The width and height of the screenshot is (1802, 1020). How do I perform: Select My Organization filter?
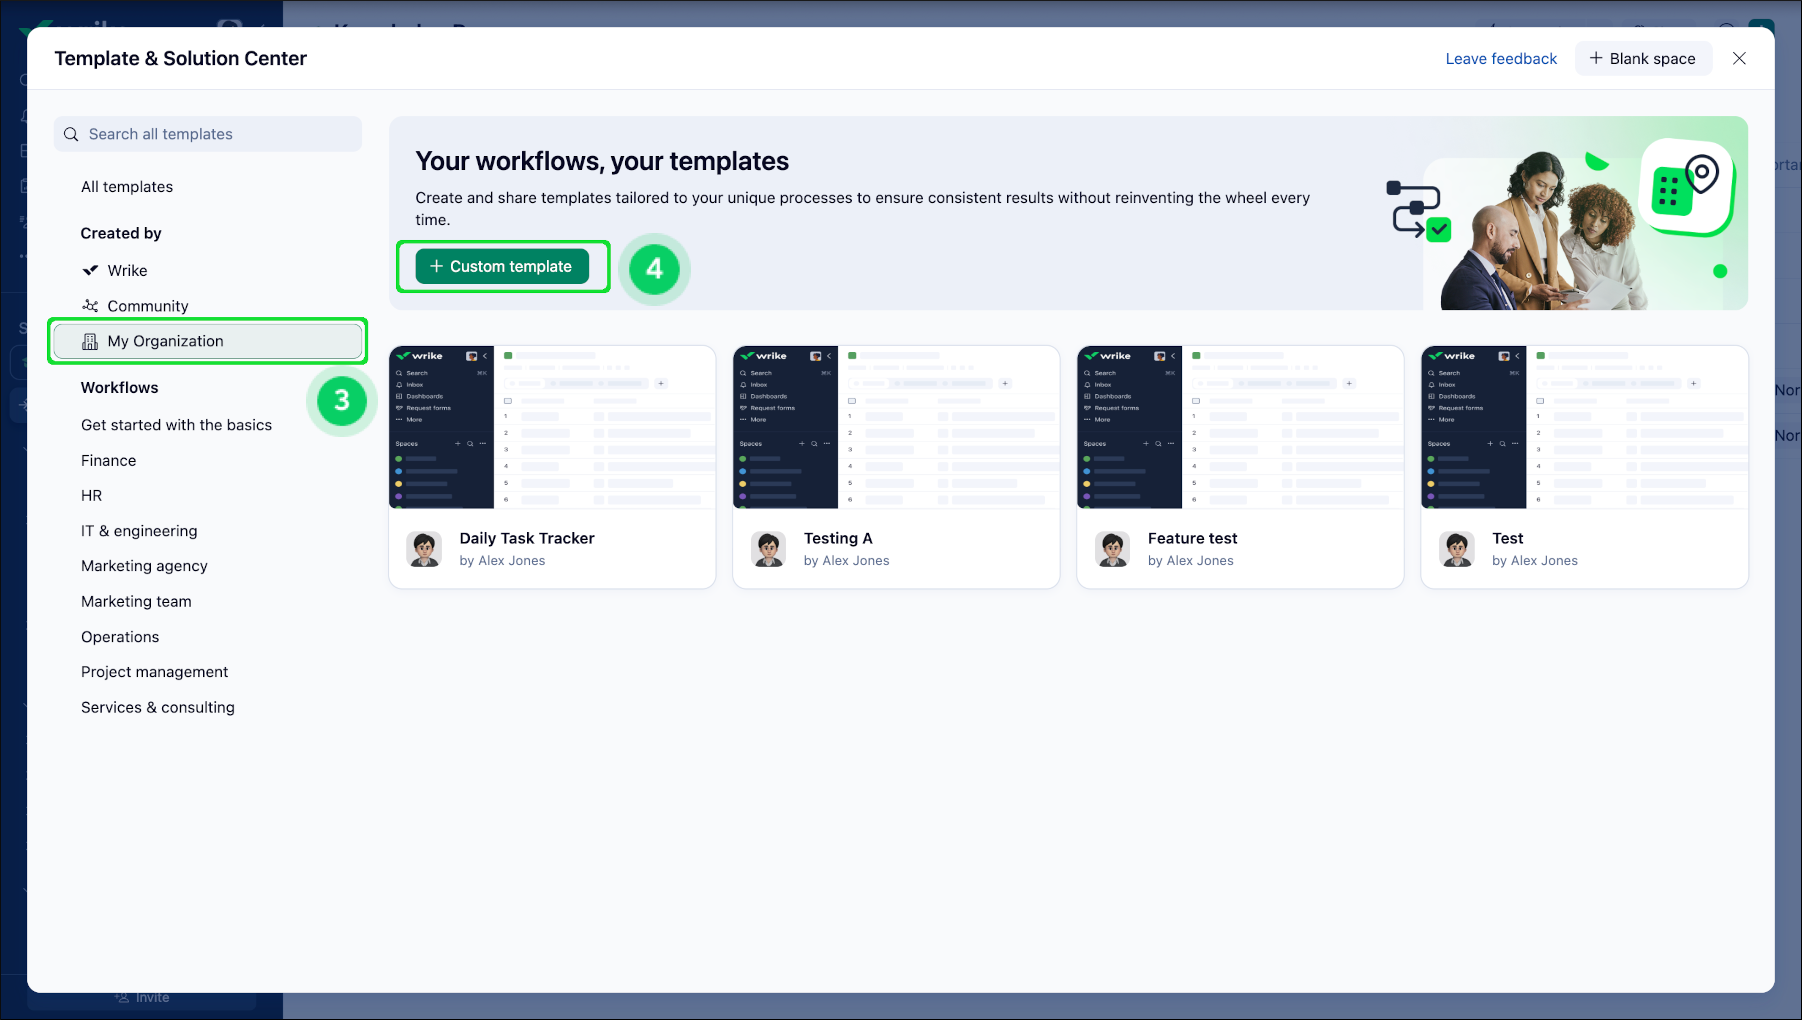coord(208,341)
